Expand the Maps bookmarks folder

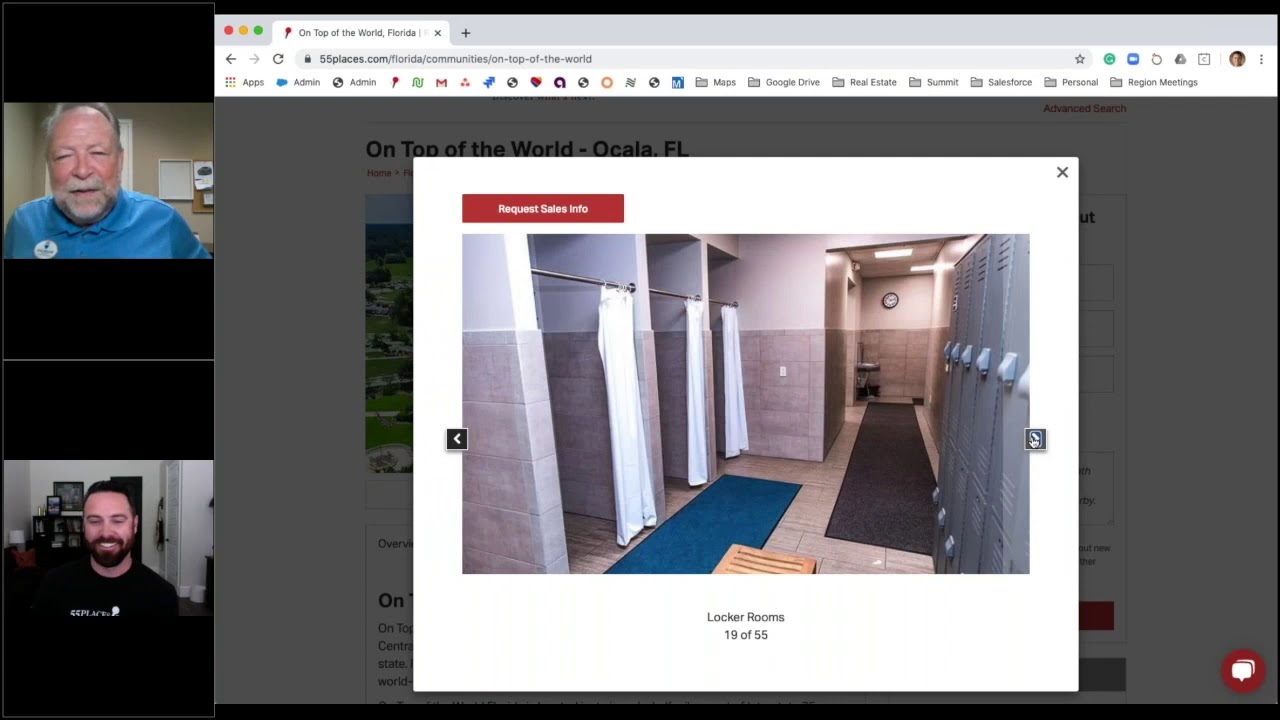click(x=715, y=82)
